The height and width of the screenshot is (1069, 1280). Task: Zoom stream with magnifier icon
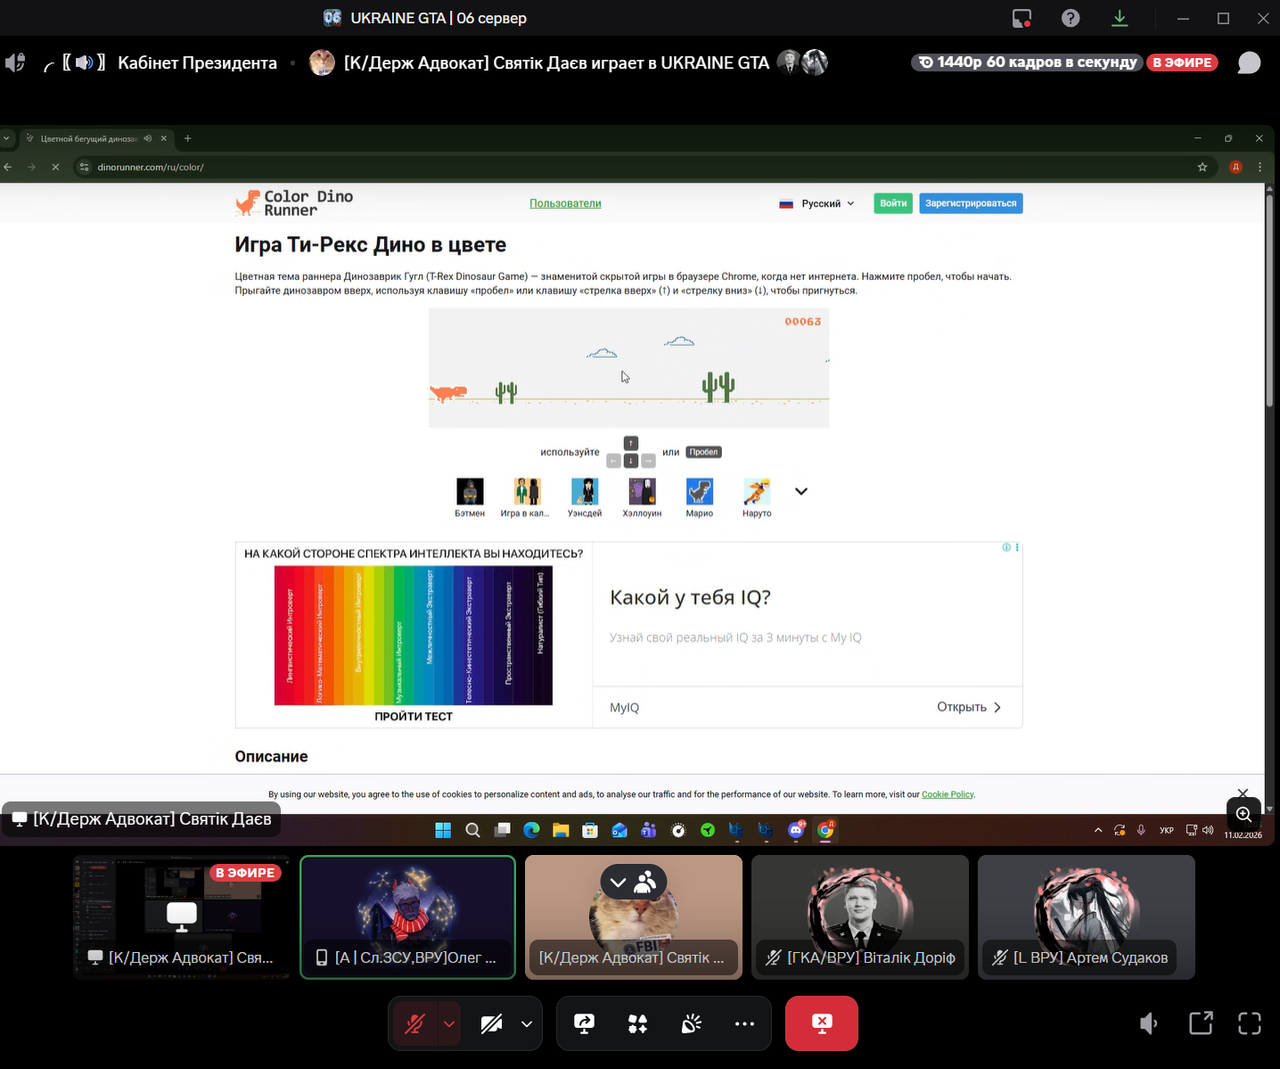[x=1243, y=814]
